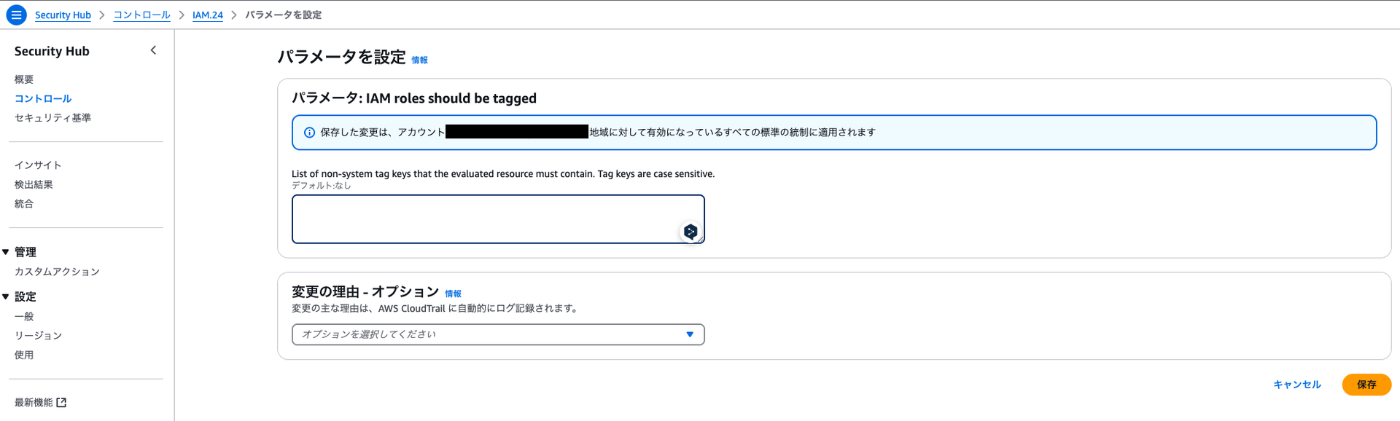Open 最新機能 link in the sidebar

point(34,402)
